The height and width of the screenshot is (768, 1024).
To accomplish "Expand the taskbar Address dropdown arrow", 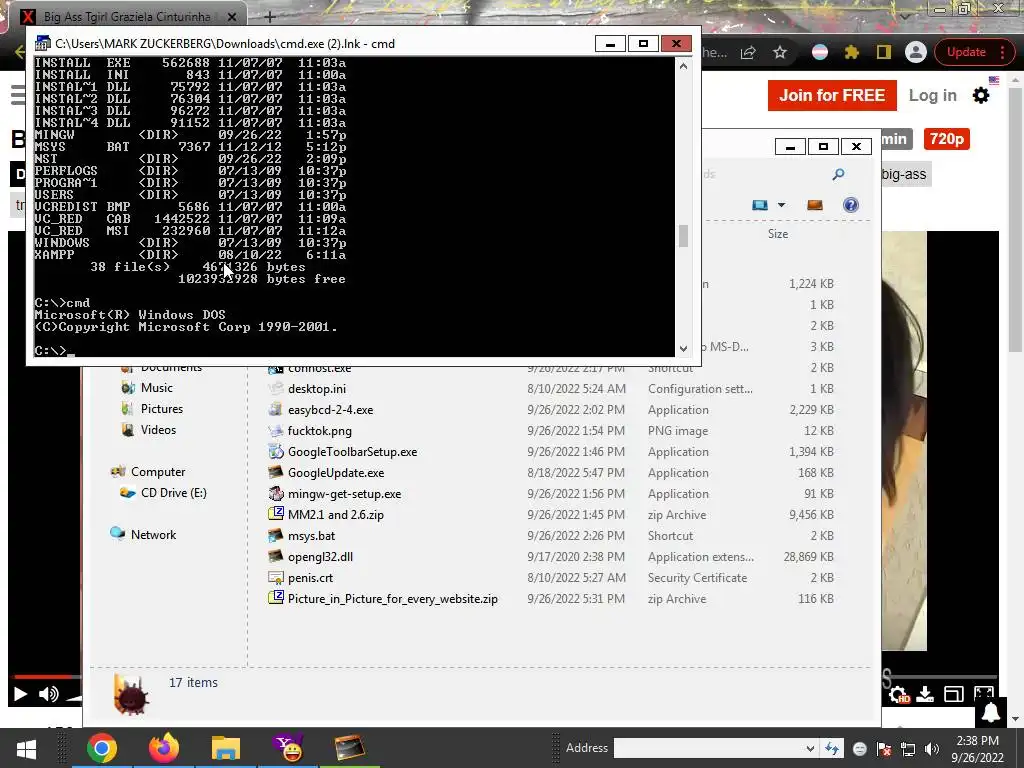I will click(810, 748).
